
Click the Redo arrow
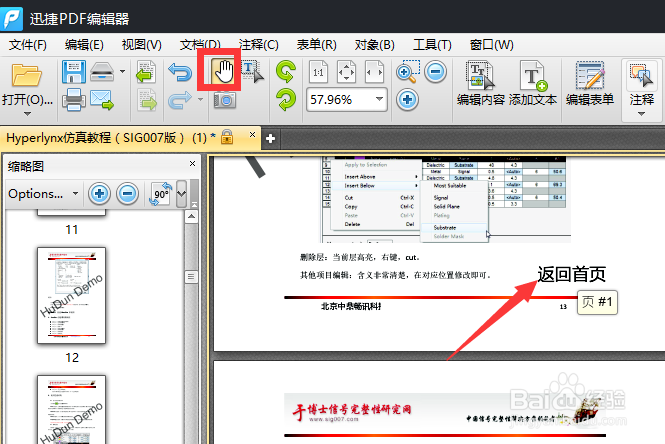pos(180,101)
